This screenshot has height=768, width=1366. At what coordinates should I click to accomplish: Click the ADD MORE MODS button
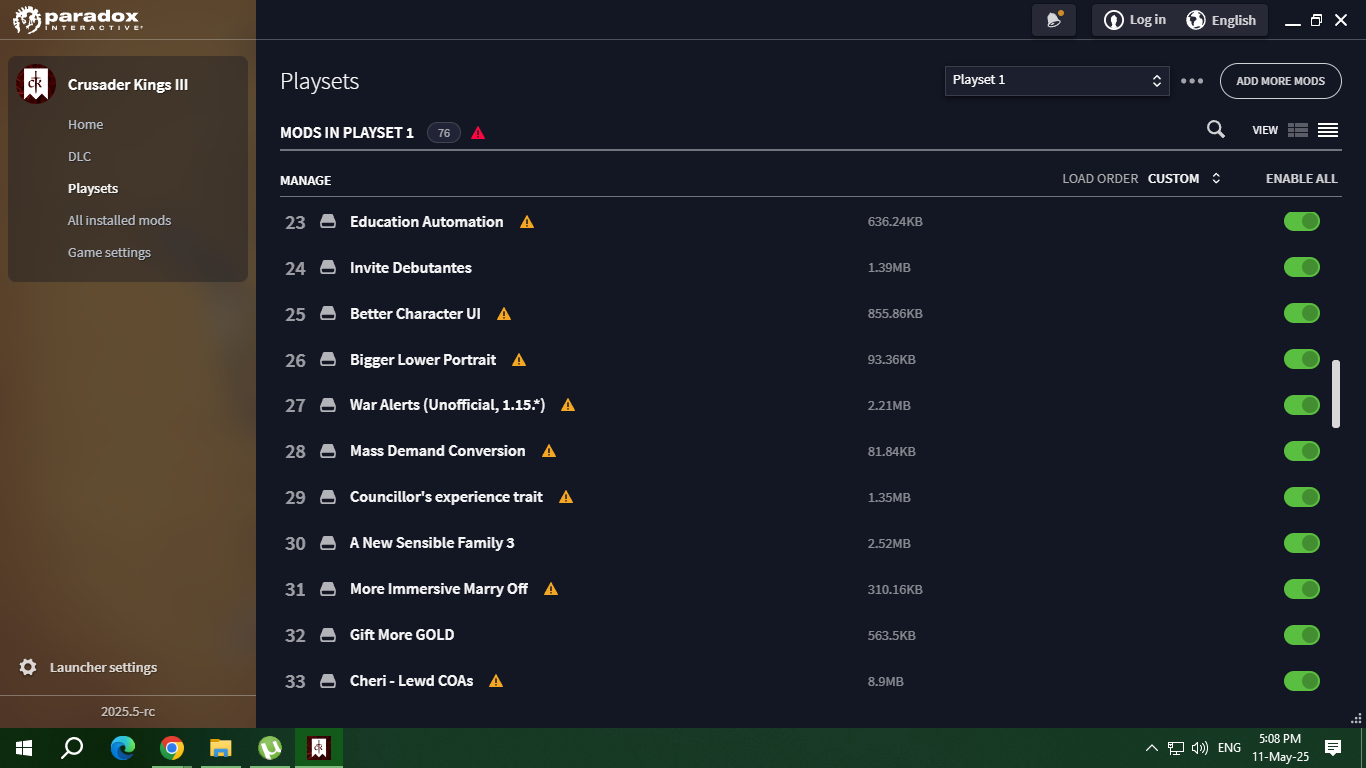tap(1281, 81)
